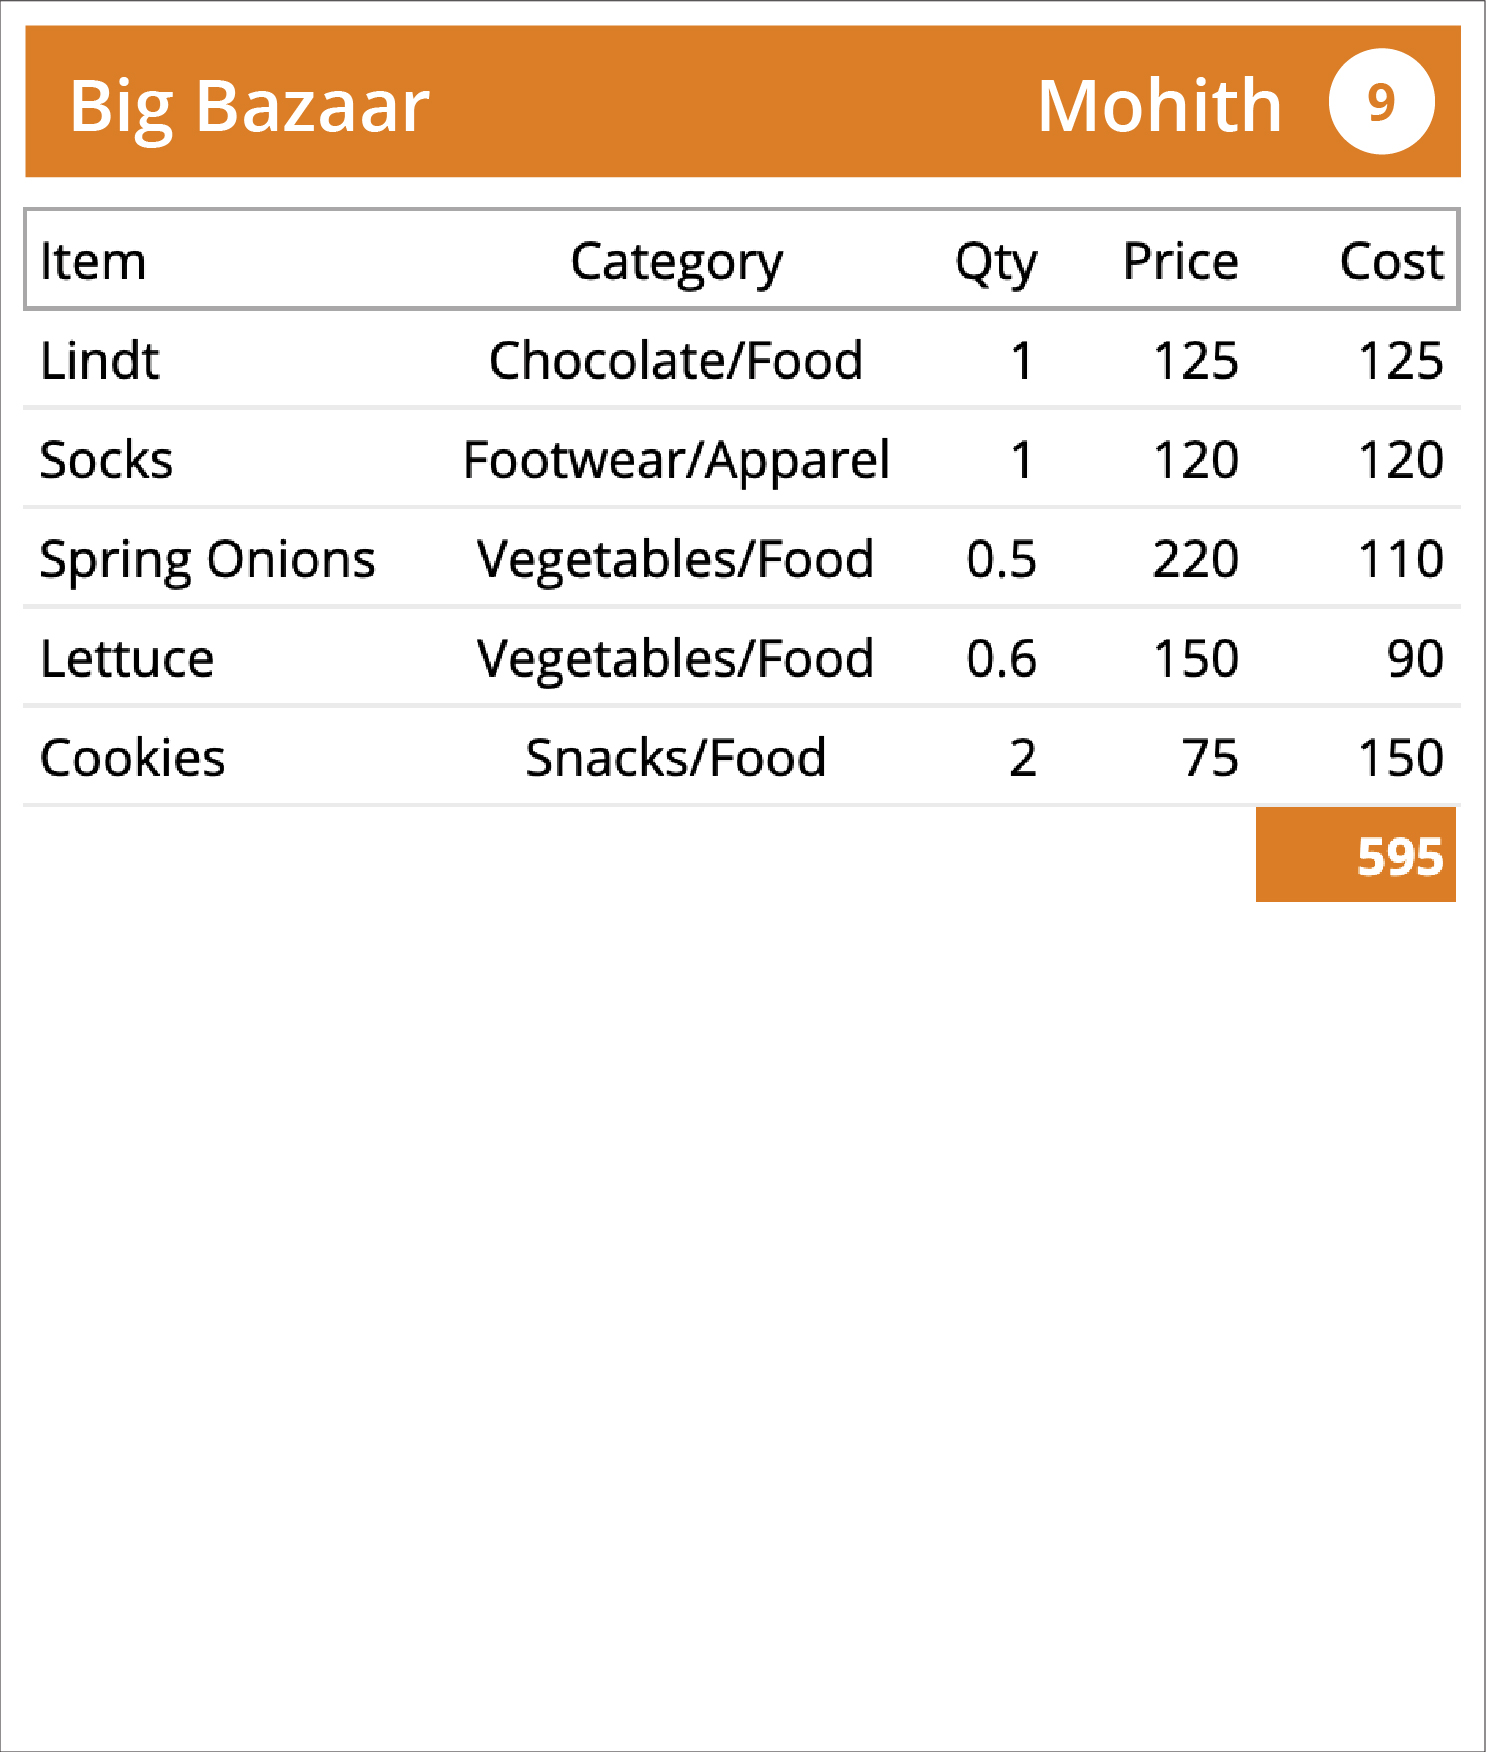
Task: Click the circular 9 badge icon
Action: pos(1381,102)
